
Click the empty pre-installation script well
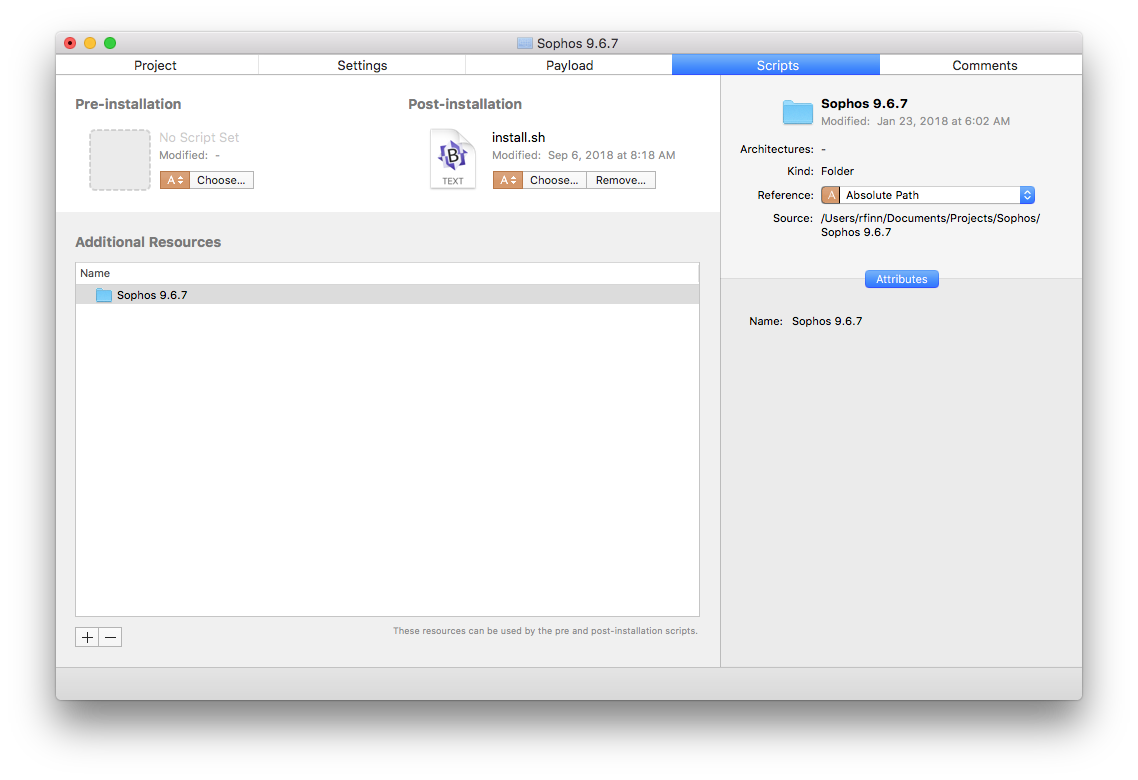point(120,160)
